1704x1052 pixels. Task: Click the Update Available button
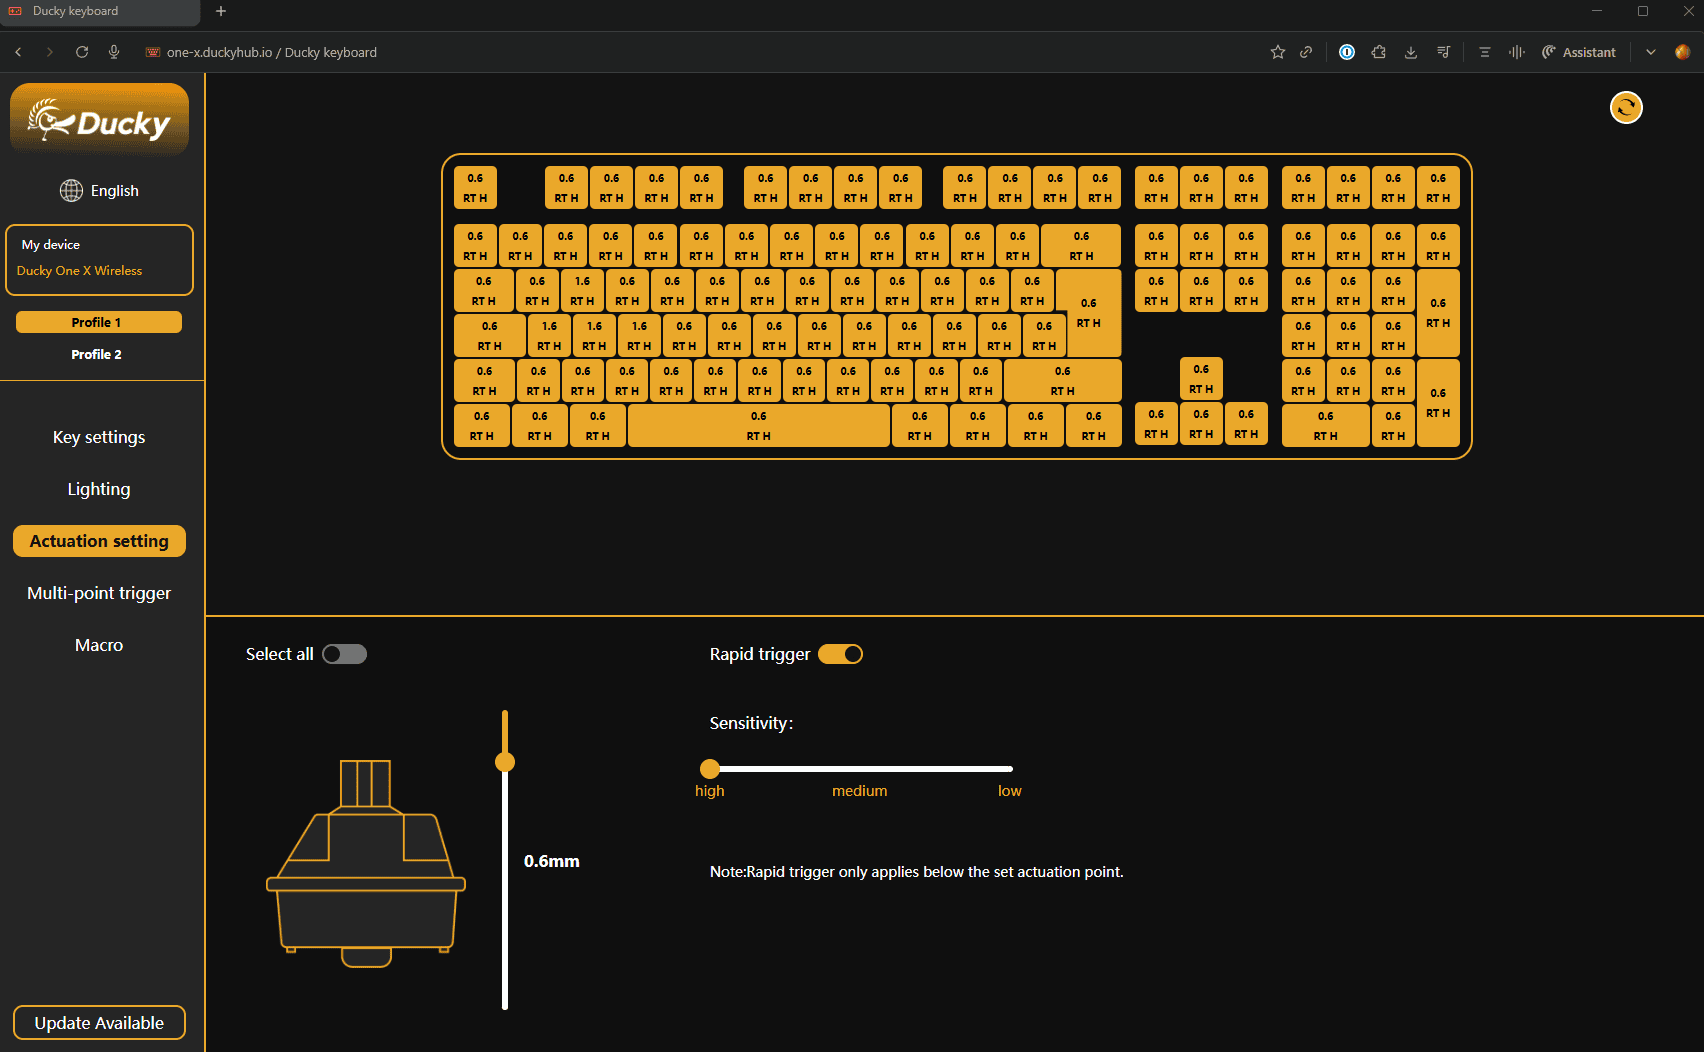click(99, 1023)
